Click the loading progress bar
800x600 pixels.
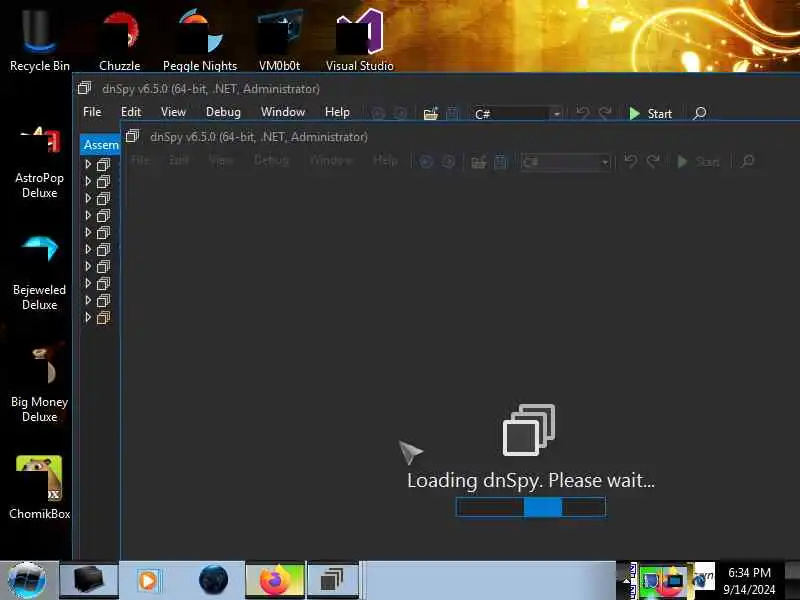tap(531, 507)
